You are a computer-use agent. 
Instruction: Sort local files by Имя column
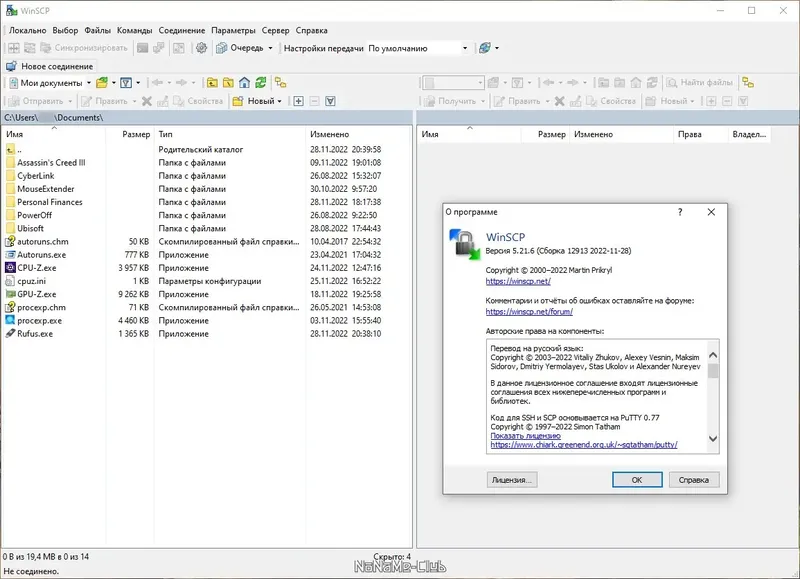[54, 135]
